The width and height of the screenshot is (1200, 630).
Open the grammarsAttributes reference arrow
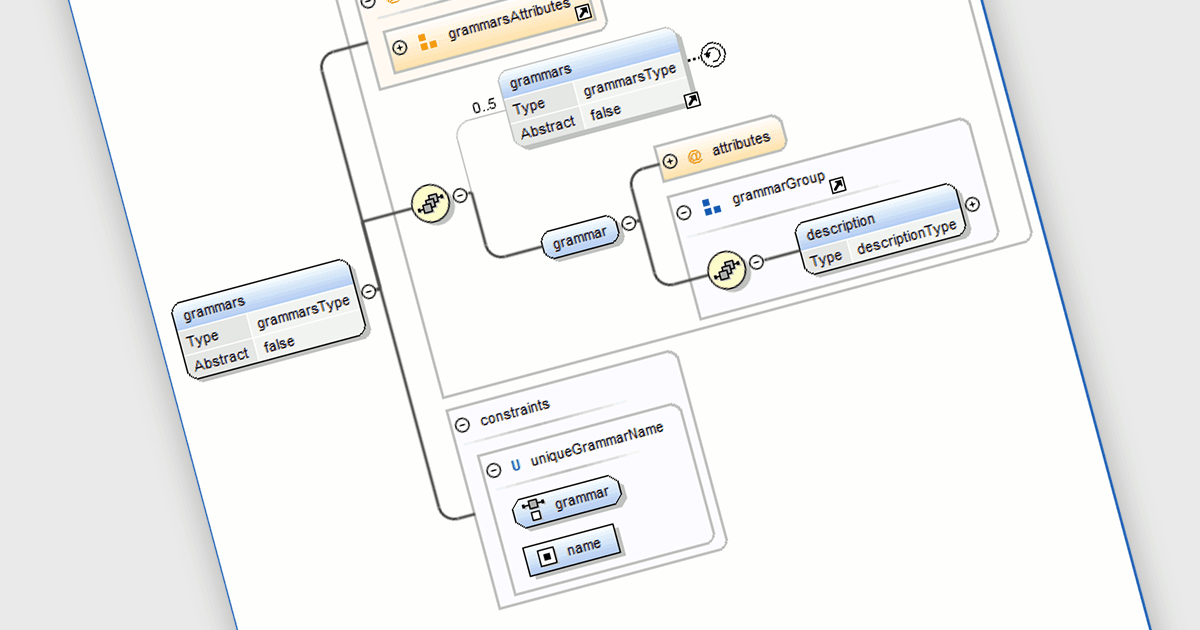click(584, 12)
